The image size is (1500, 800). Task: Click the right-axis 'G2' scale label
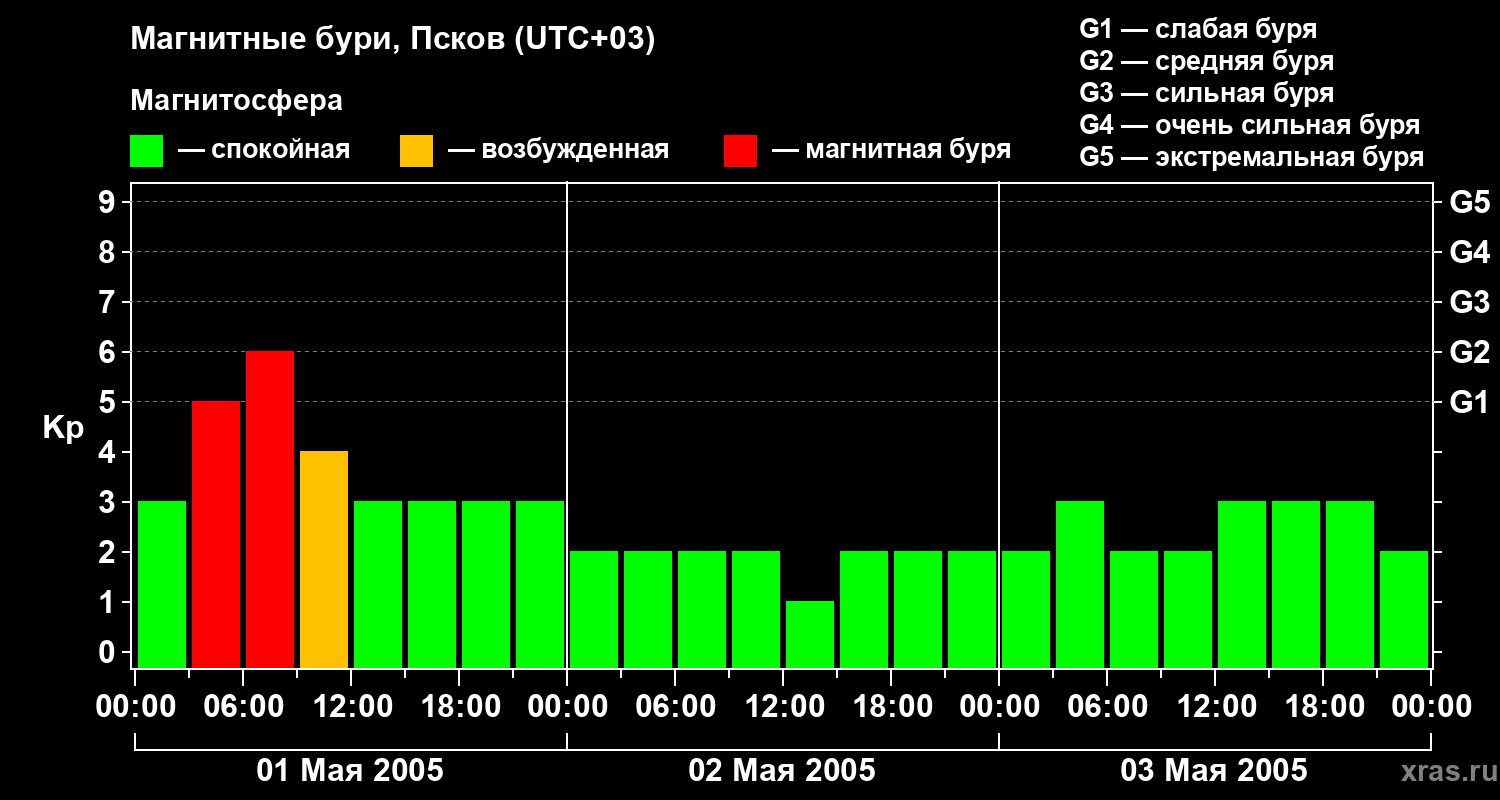[x=1470, y=352]
